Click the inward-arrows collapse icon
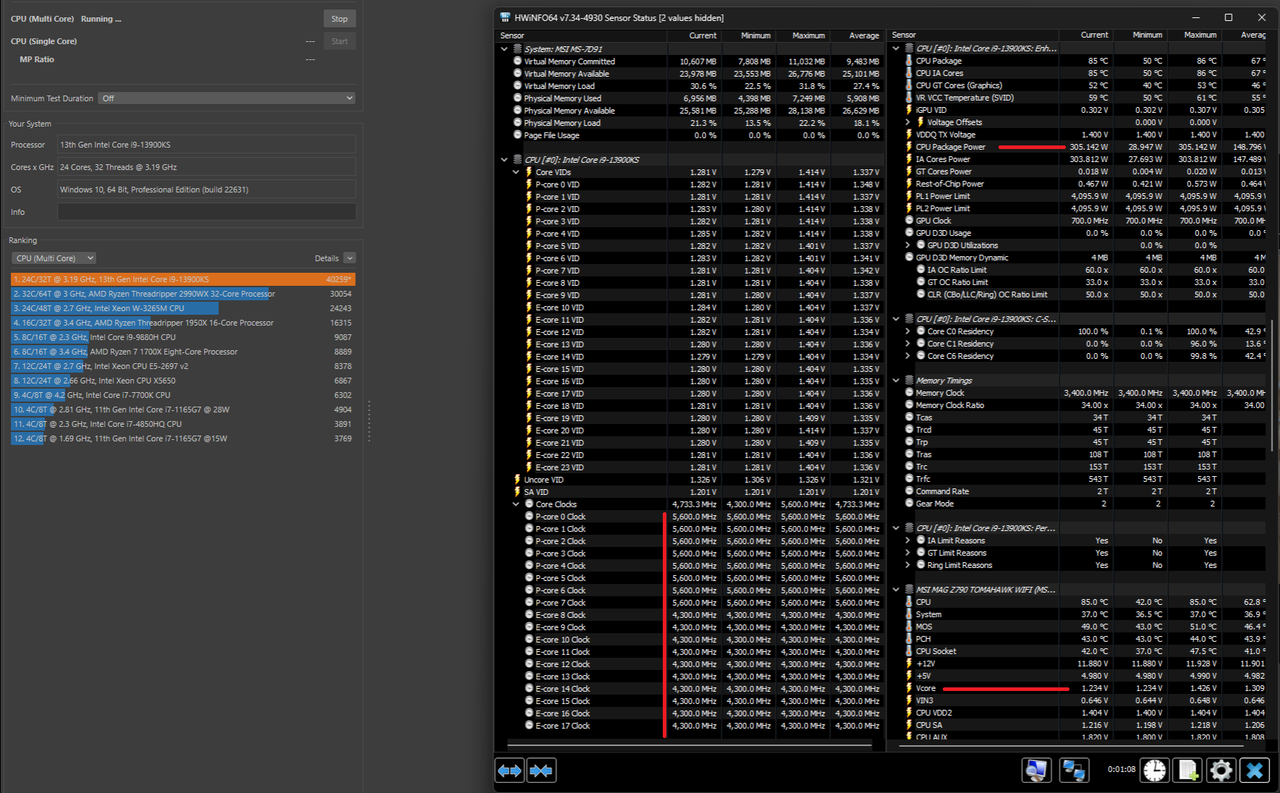Screen dimensions: 1280x793 click(x=541, y=770)
